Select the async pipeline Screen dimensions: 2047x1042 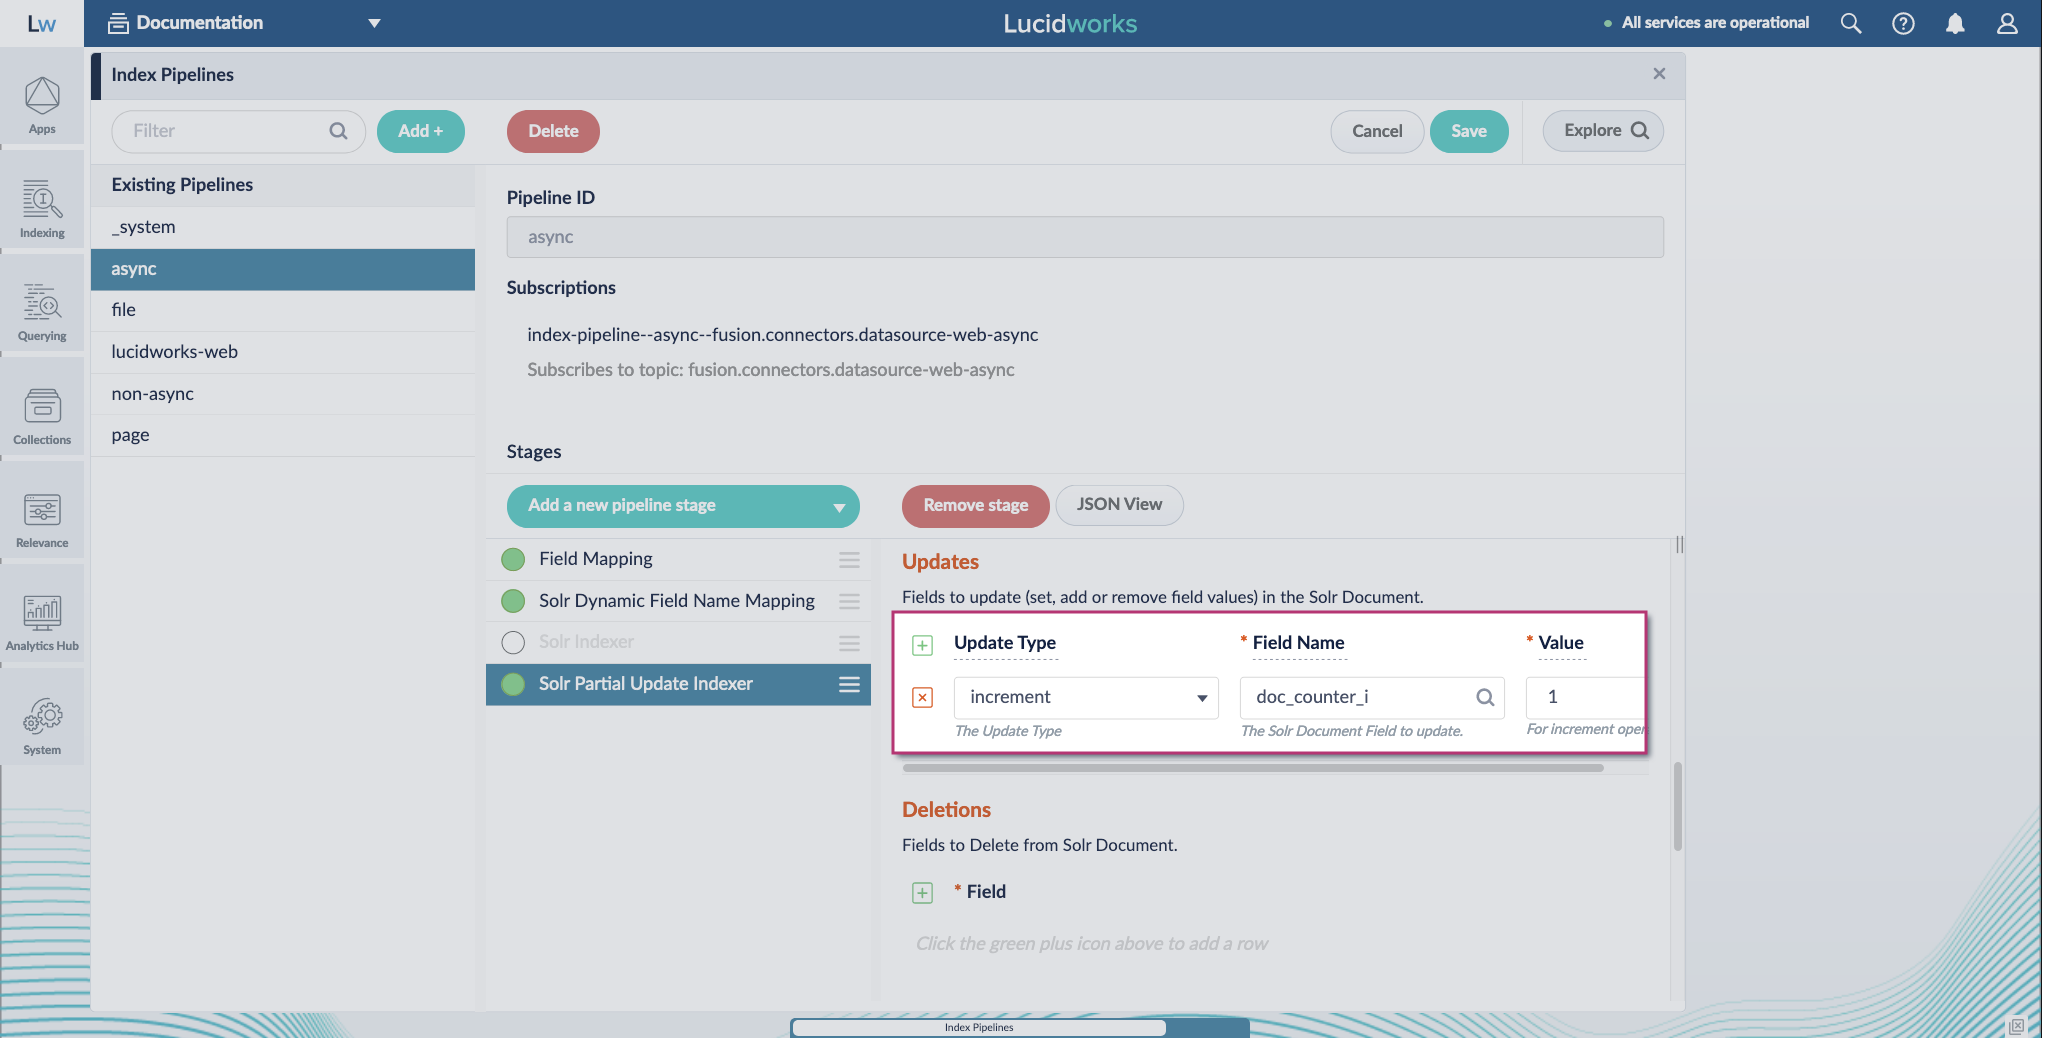283,269
